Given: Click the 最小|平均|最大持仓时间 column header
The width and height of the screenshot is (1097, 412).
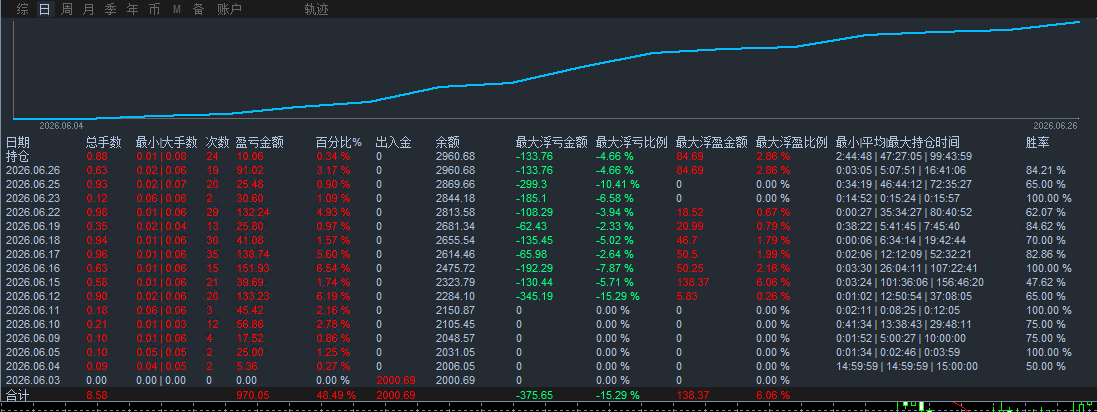Looking at the screenshot, I should click(x=898, y=143).
